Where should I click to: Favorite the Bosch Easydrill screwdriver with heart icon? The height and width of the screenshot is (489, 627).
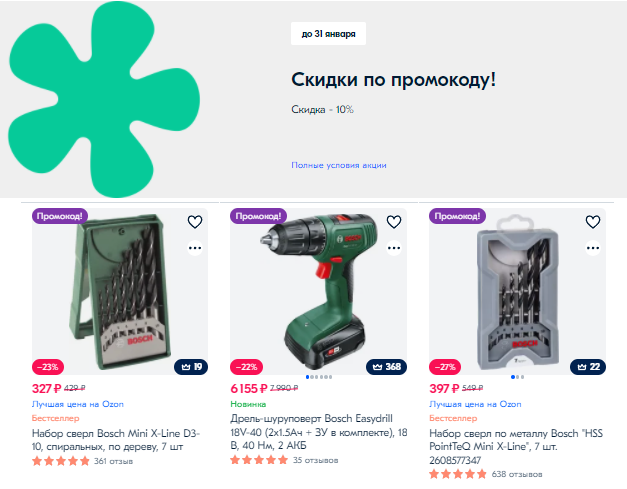(x=393, y=222)
